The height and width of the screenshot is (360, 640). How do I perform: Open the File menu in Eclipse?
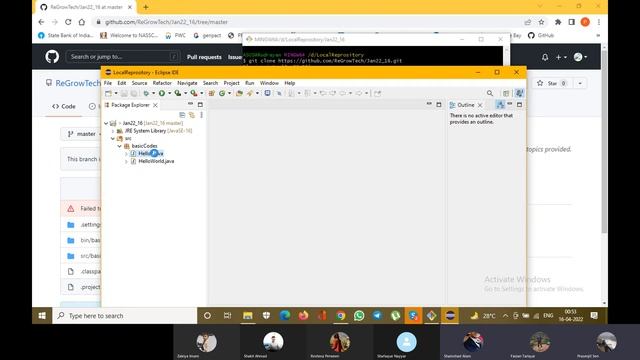tap(108, 83)
